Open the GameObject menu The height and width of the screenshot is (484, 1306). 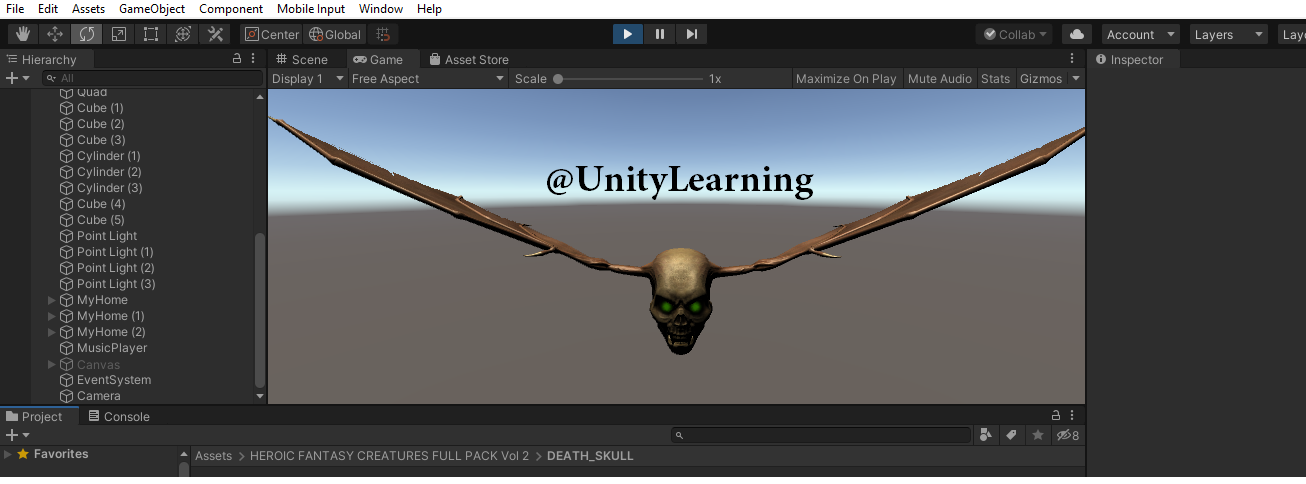[x=152, y=9]
